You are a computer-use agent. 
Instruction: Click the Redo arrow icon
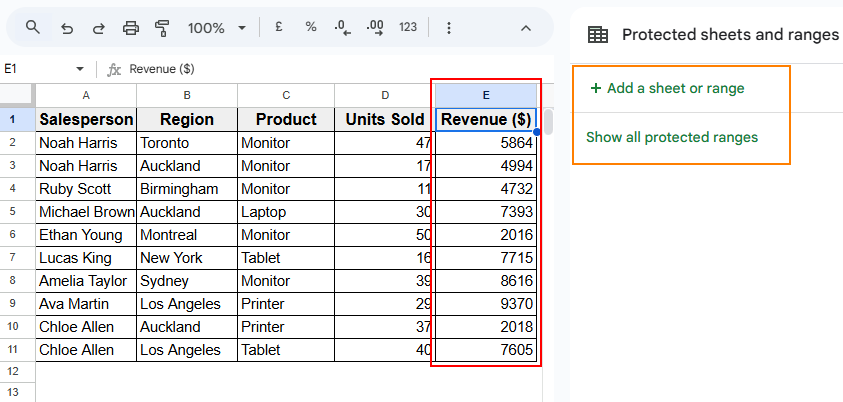tap(98, 28)
